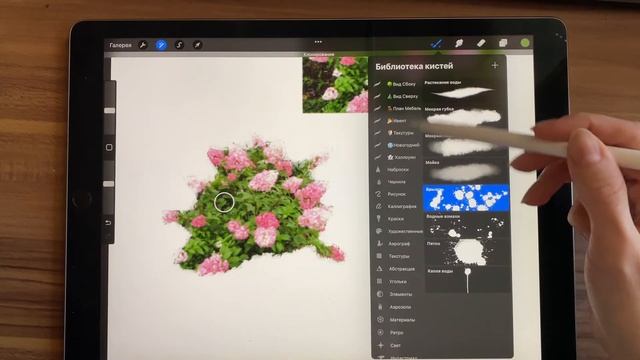
Task: Open the green color disc
Action: [525, 42]
